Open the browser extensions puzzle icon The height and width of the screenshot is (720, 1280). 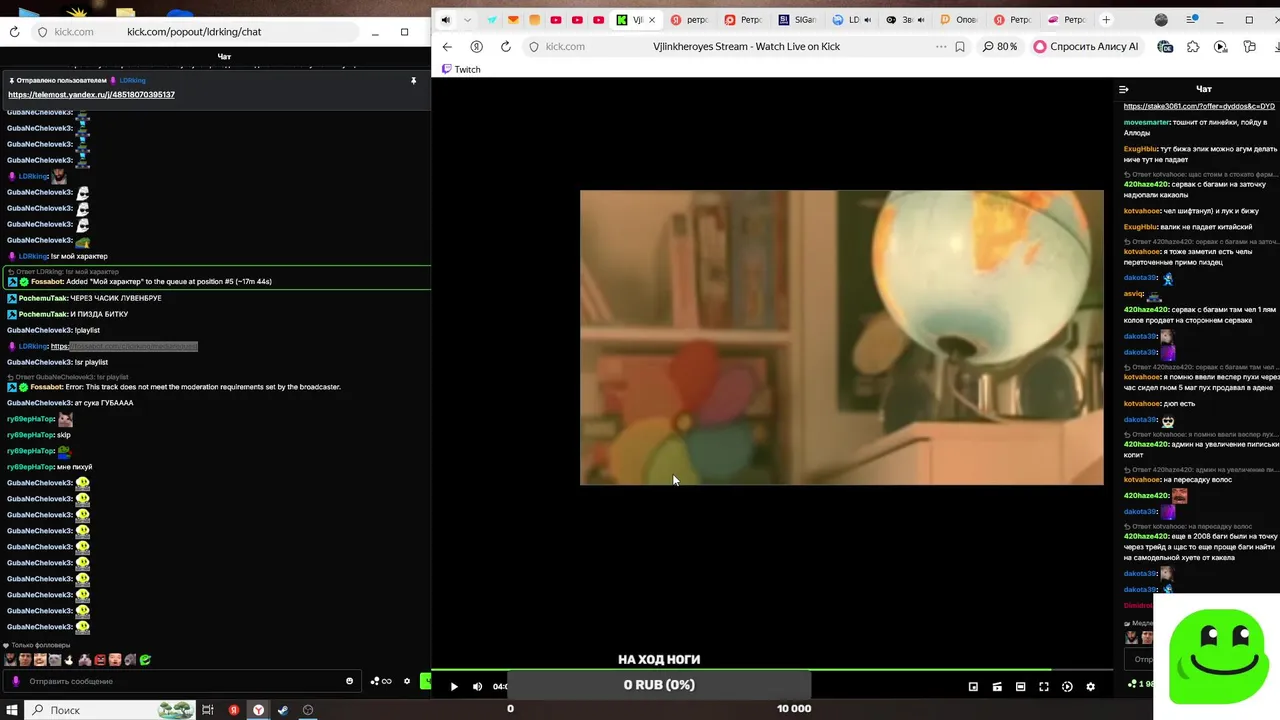tap(1193, 46)
